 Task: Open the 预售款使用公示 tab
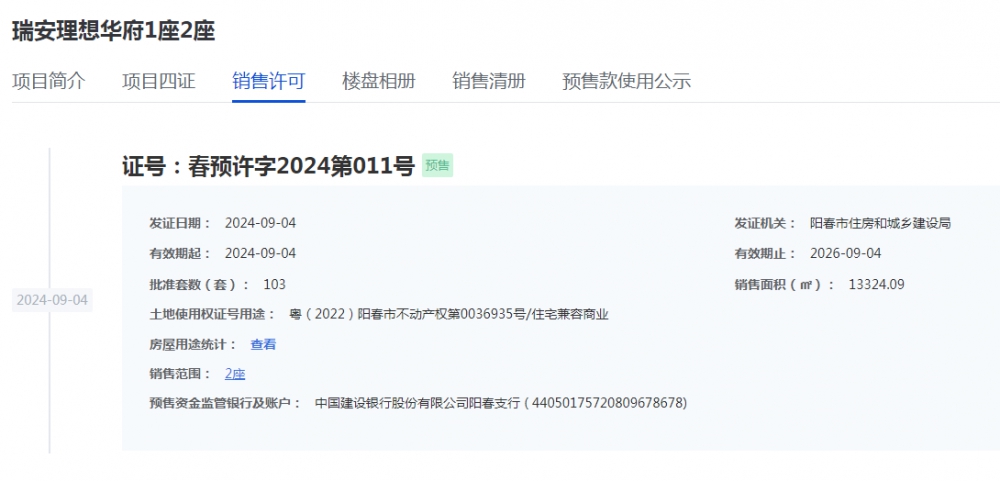[x=627, y=81]
